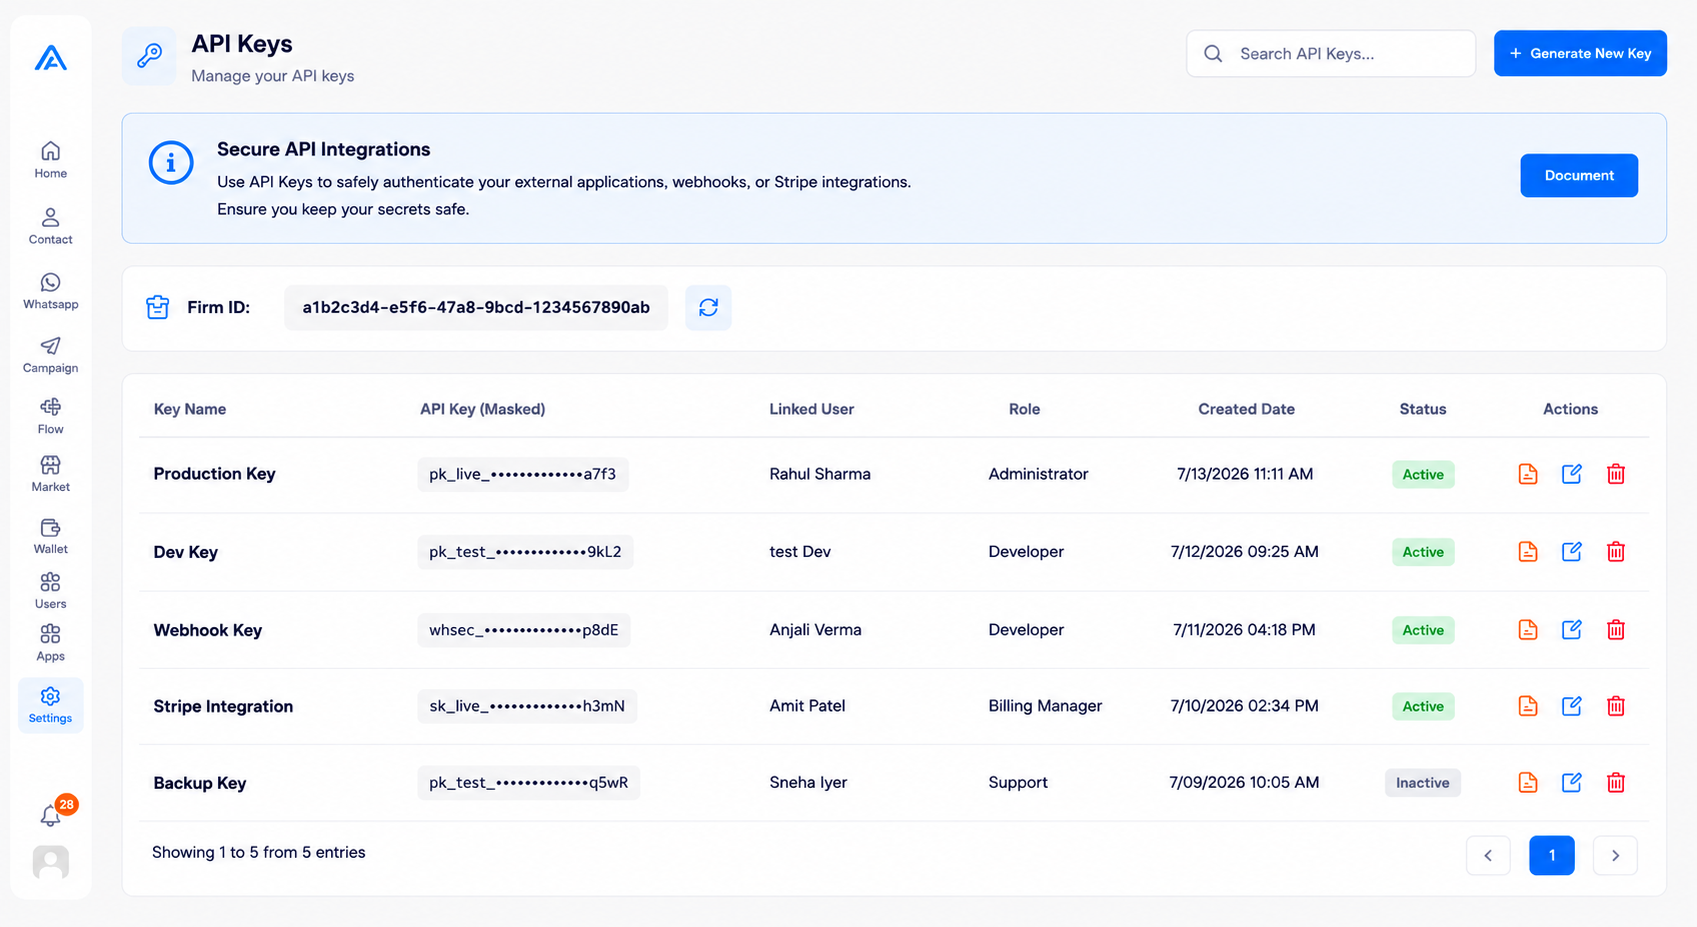Click the Key Name column header
Image resolution: width=1697 pixels, height=927 pixels.
pos(190,409)
